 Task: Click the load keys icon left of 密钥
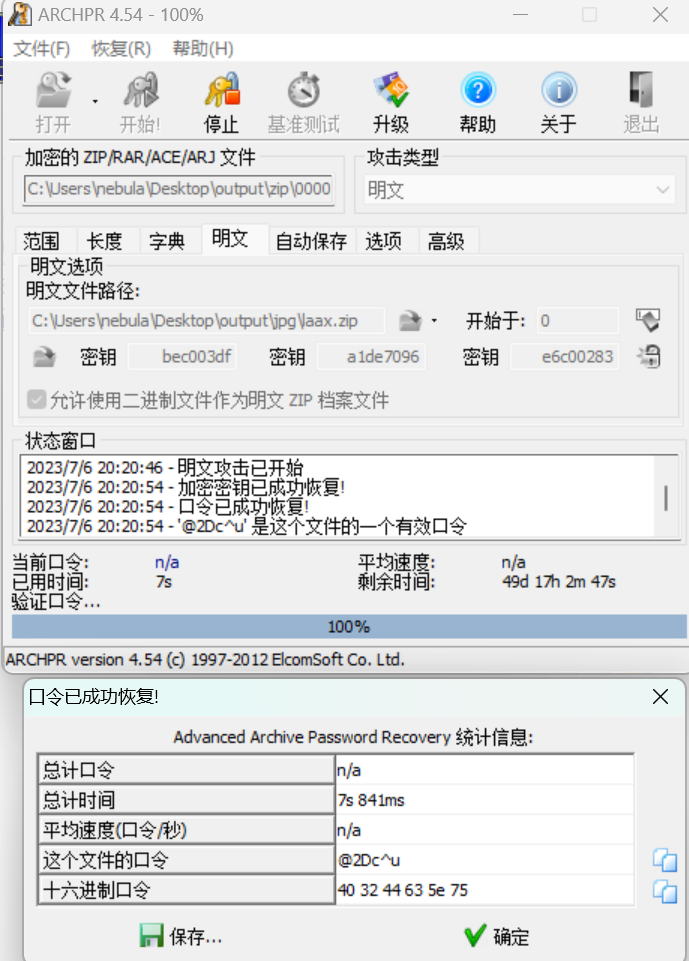tap(44, 356)
